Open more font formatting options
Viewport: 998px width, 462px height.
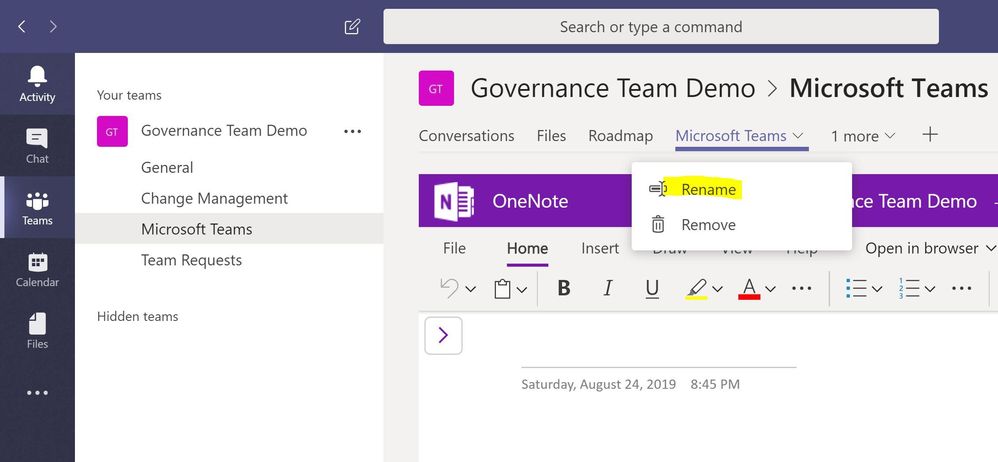point(801,288)
